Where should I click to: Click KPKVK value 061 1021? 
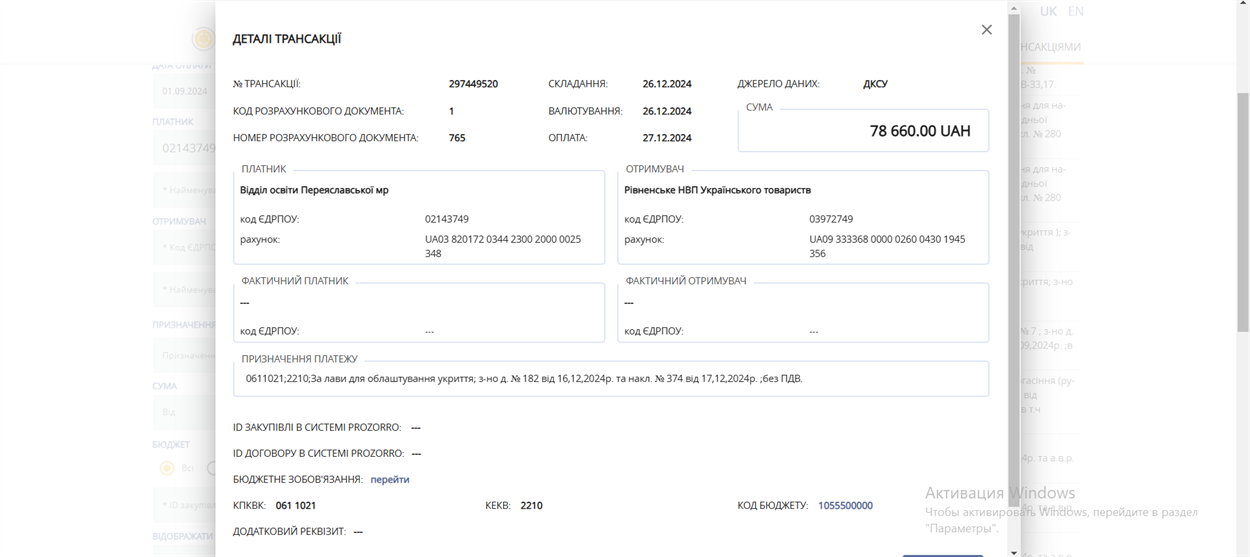click(296, 506)
